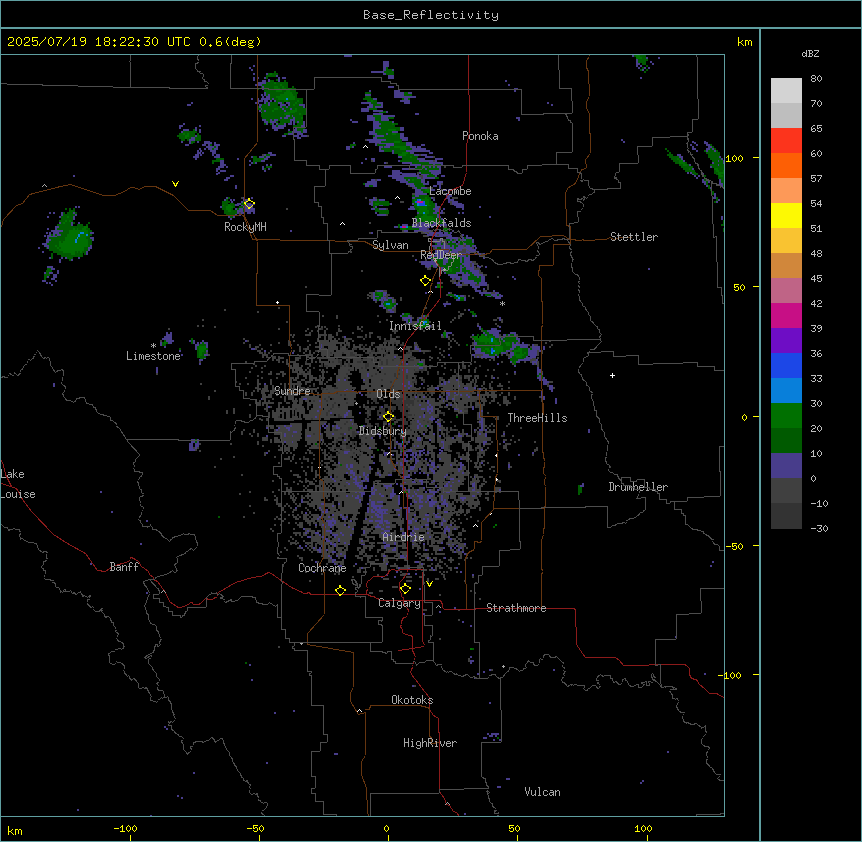Click the ThreeHills town label
The width and height of the screenshot is (862, 842).
pos(537,418)
